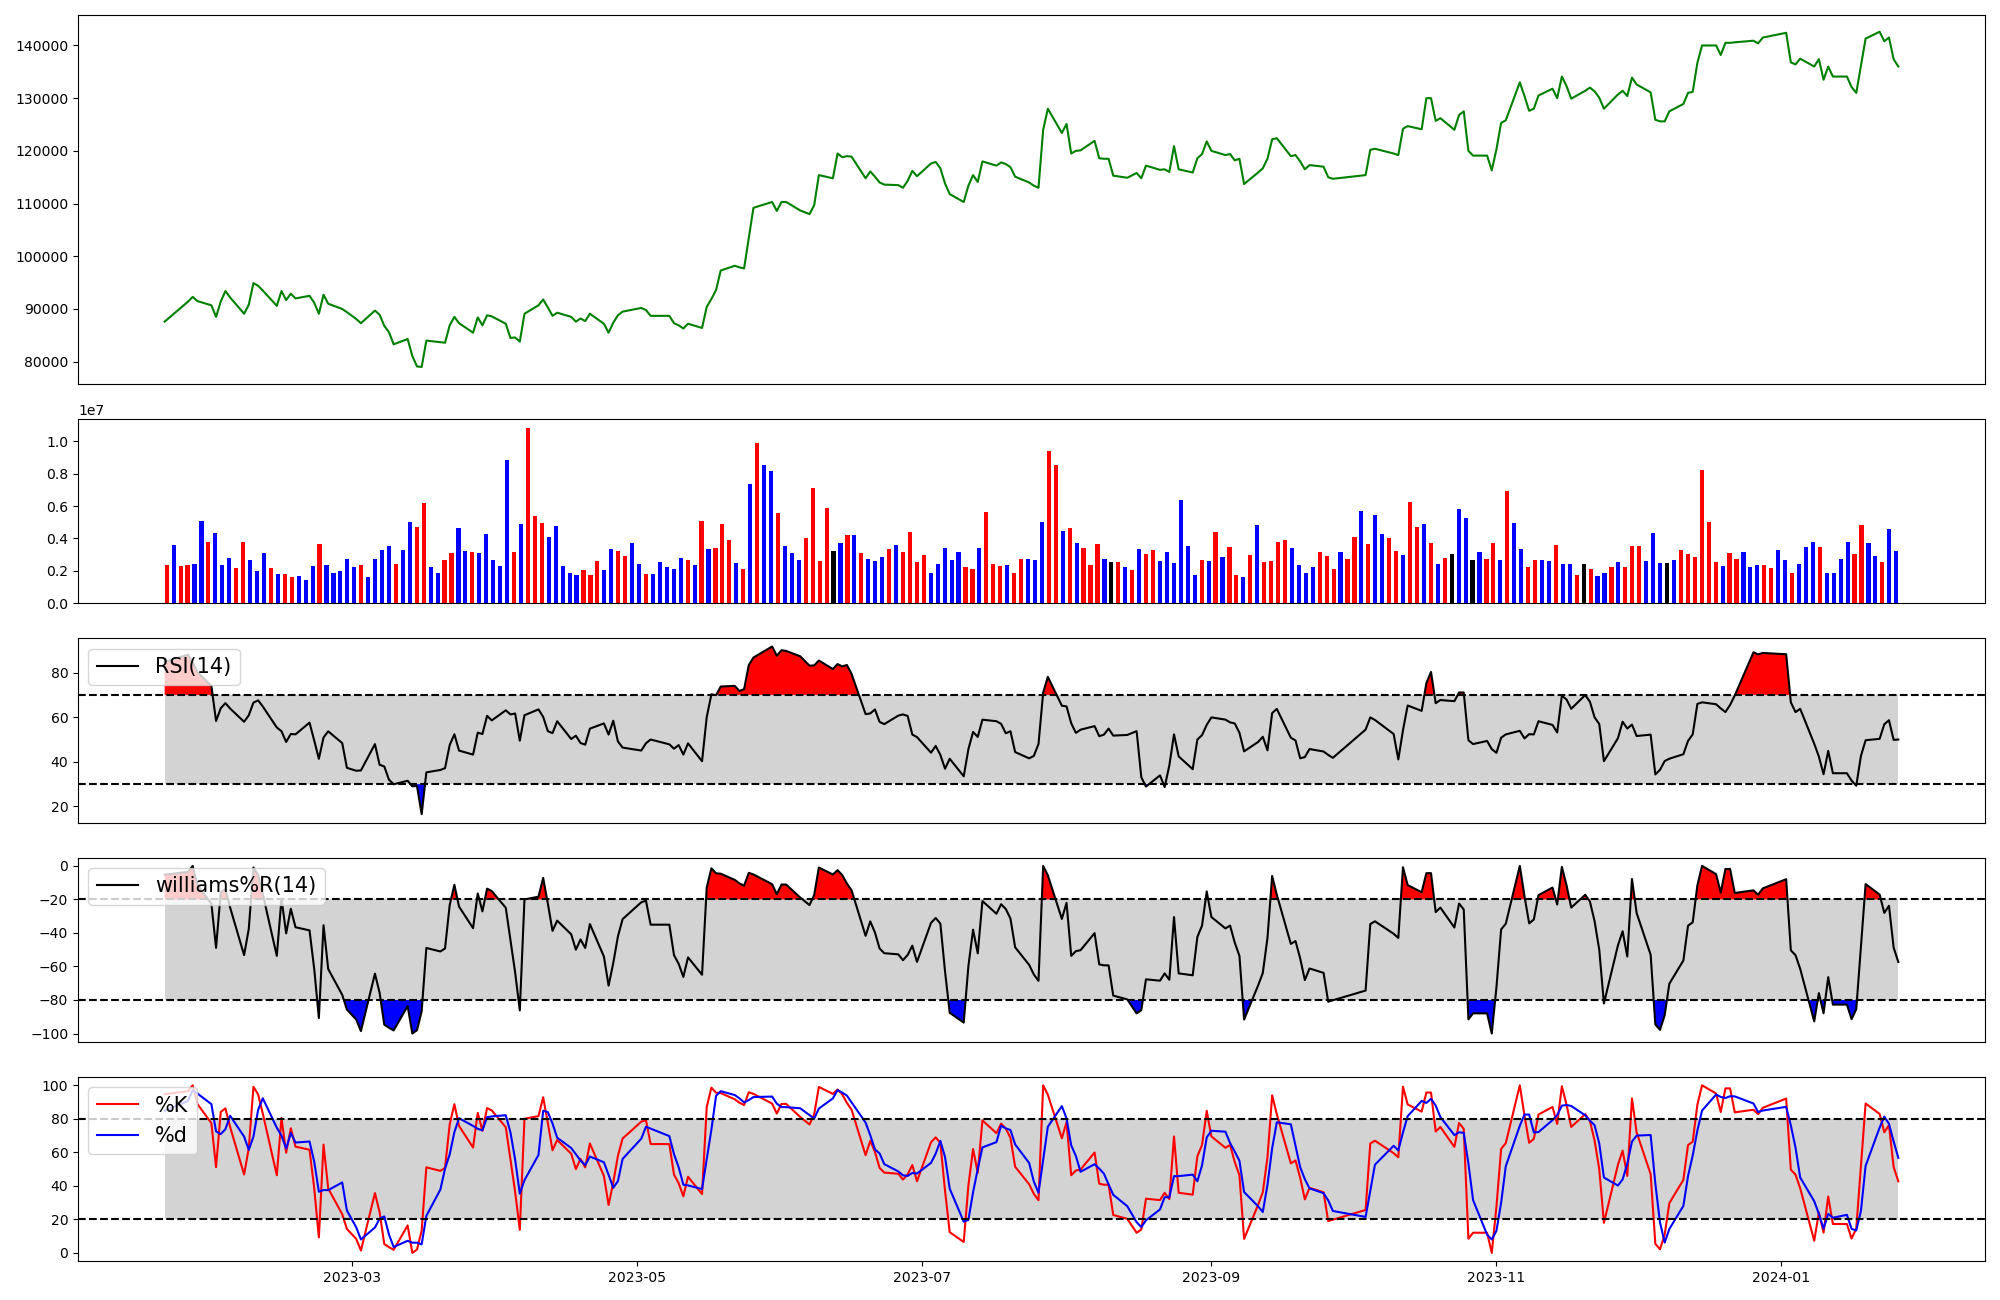Click the black RSI(14) legend line sample

coord(117,666)
